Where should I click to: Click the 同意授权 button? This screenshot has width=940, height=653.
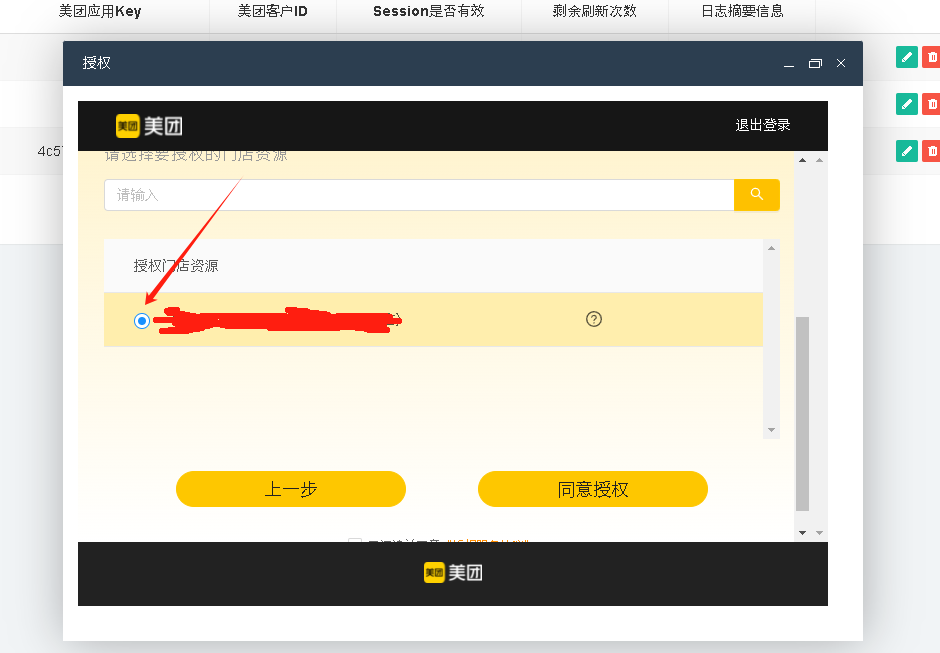592,489
